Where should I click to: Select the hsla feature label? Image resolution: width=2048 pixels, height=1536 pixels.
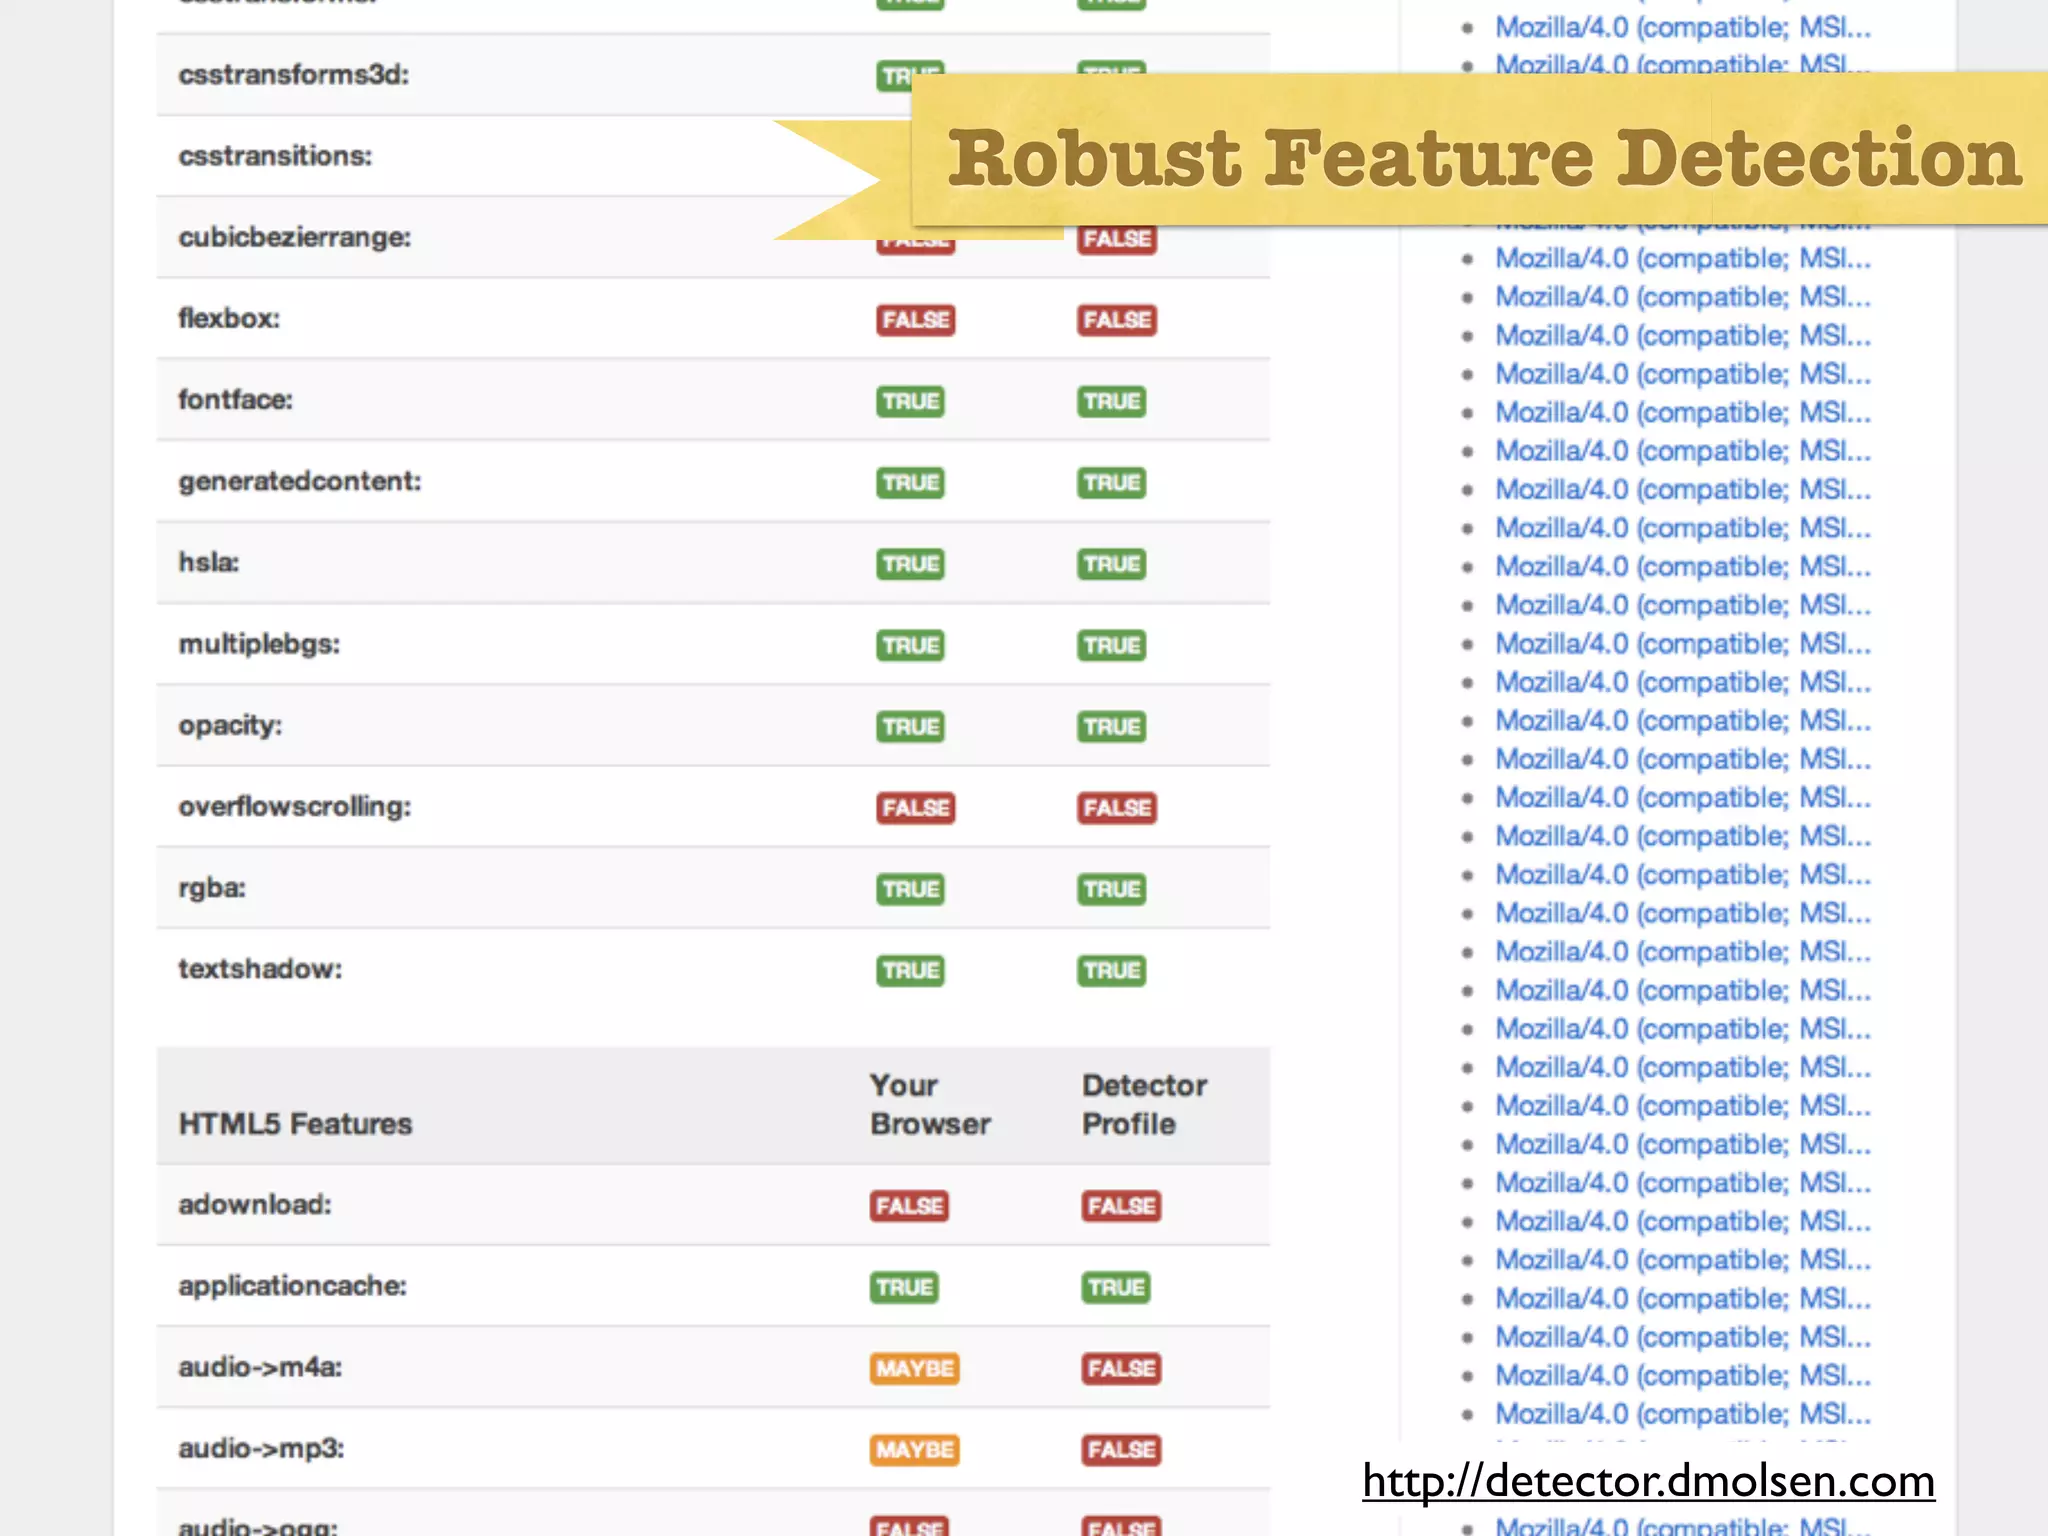coord(209,563)
